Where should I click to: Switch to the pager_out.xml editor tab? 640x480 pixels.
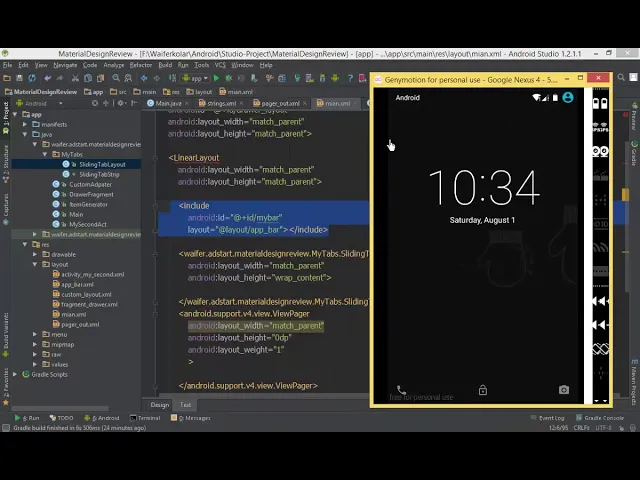click(280, 103)
